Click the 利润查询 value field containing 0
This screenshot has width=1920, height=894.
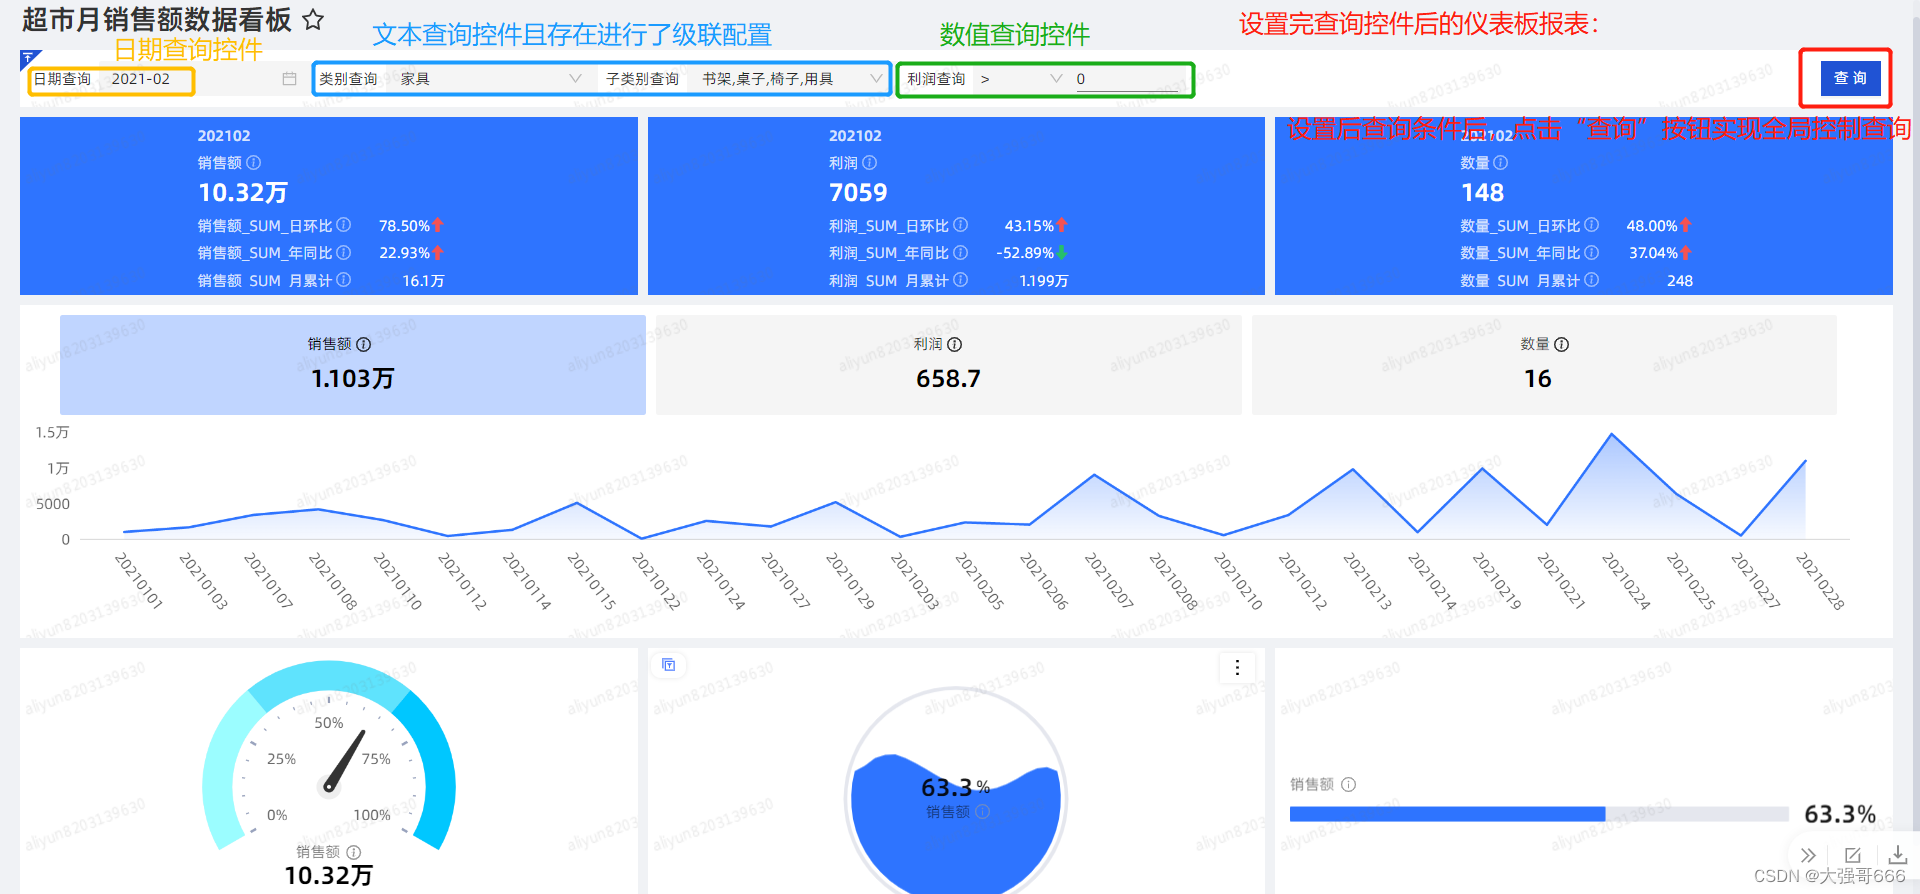[x=1130, y=79]
